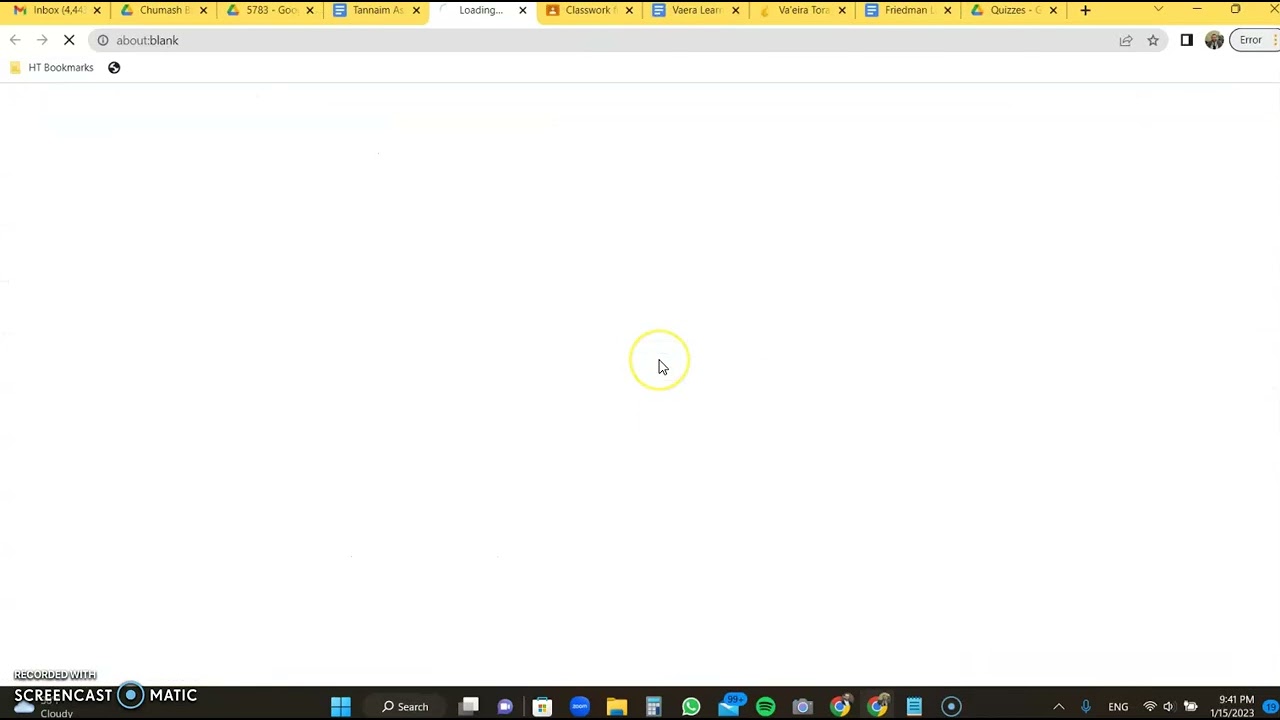This screenshot has width=1280, height=720.
Task: Close the Classwork tab
Action: coord(629,10)
